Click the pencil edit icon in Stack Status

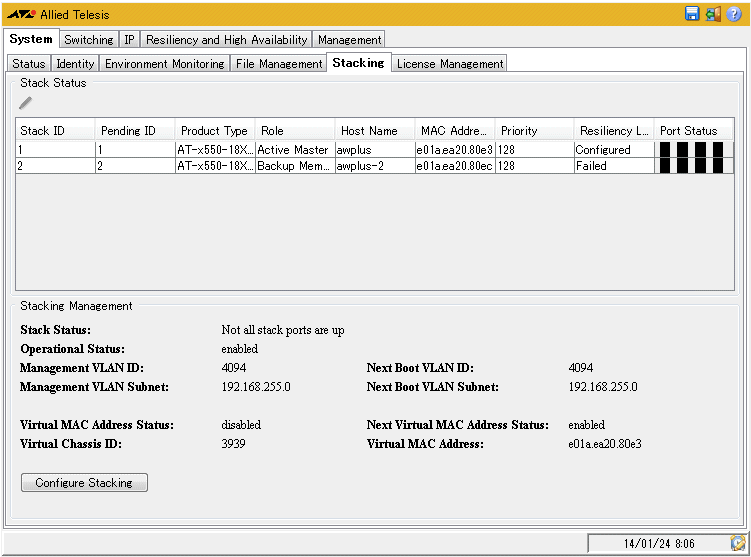[x=25, y=102]
